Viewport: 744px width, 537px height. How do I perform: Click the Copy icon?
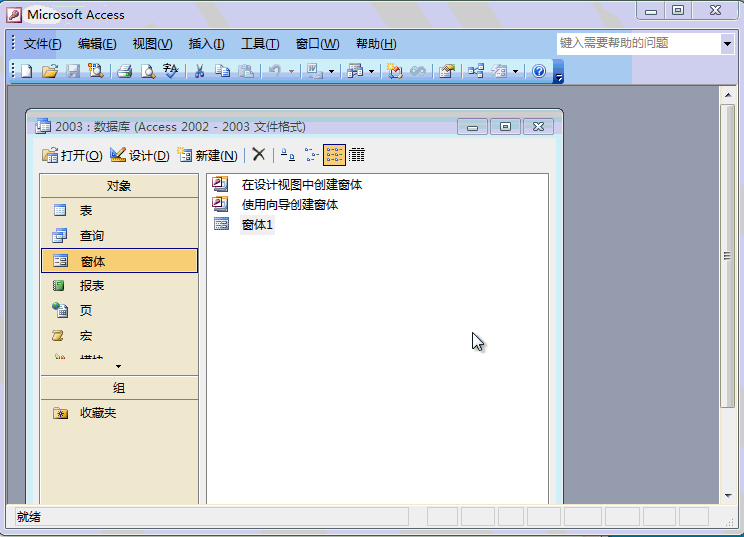click(x=223, y=72)
